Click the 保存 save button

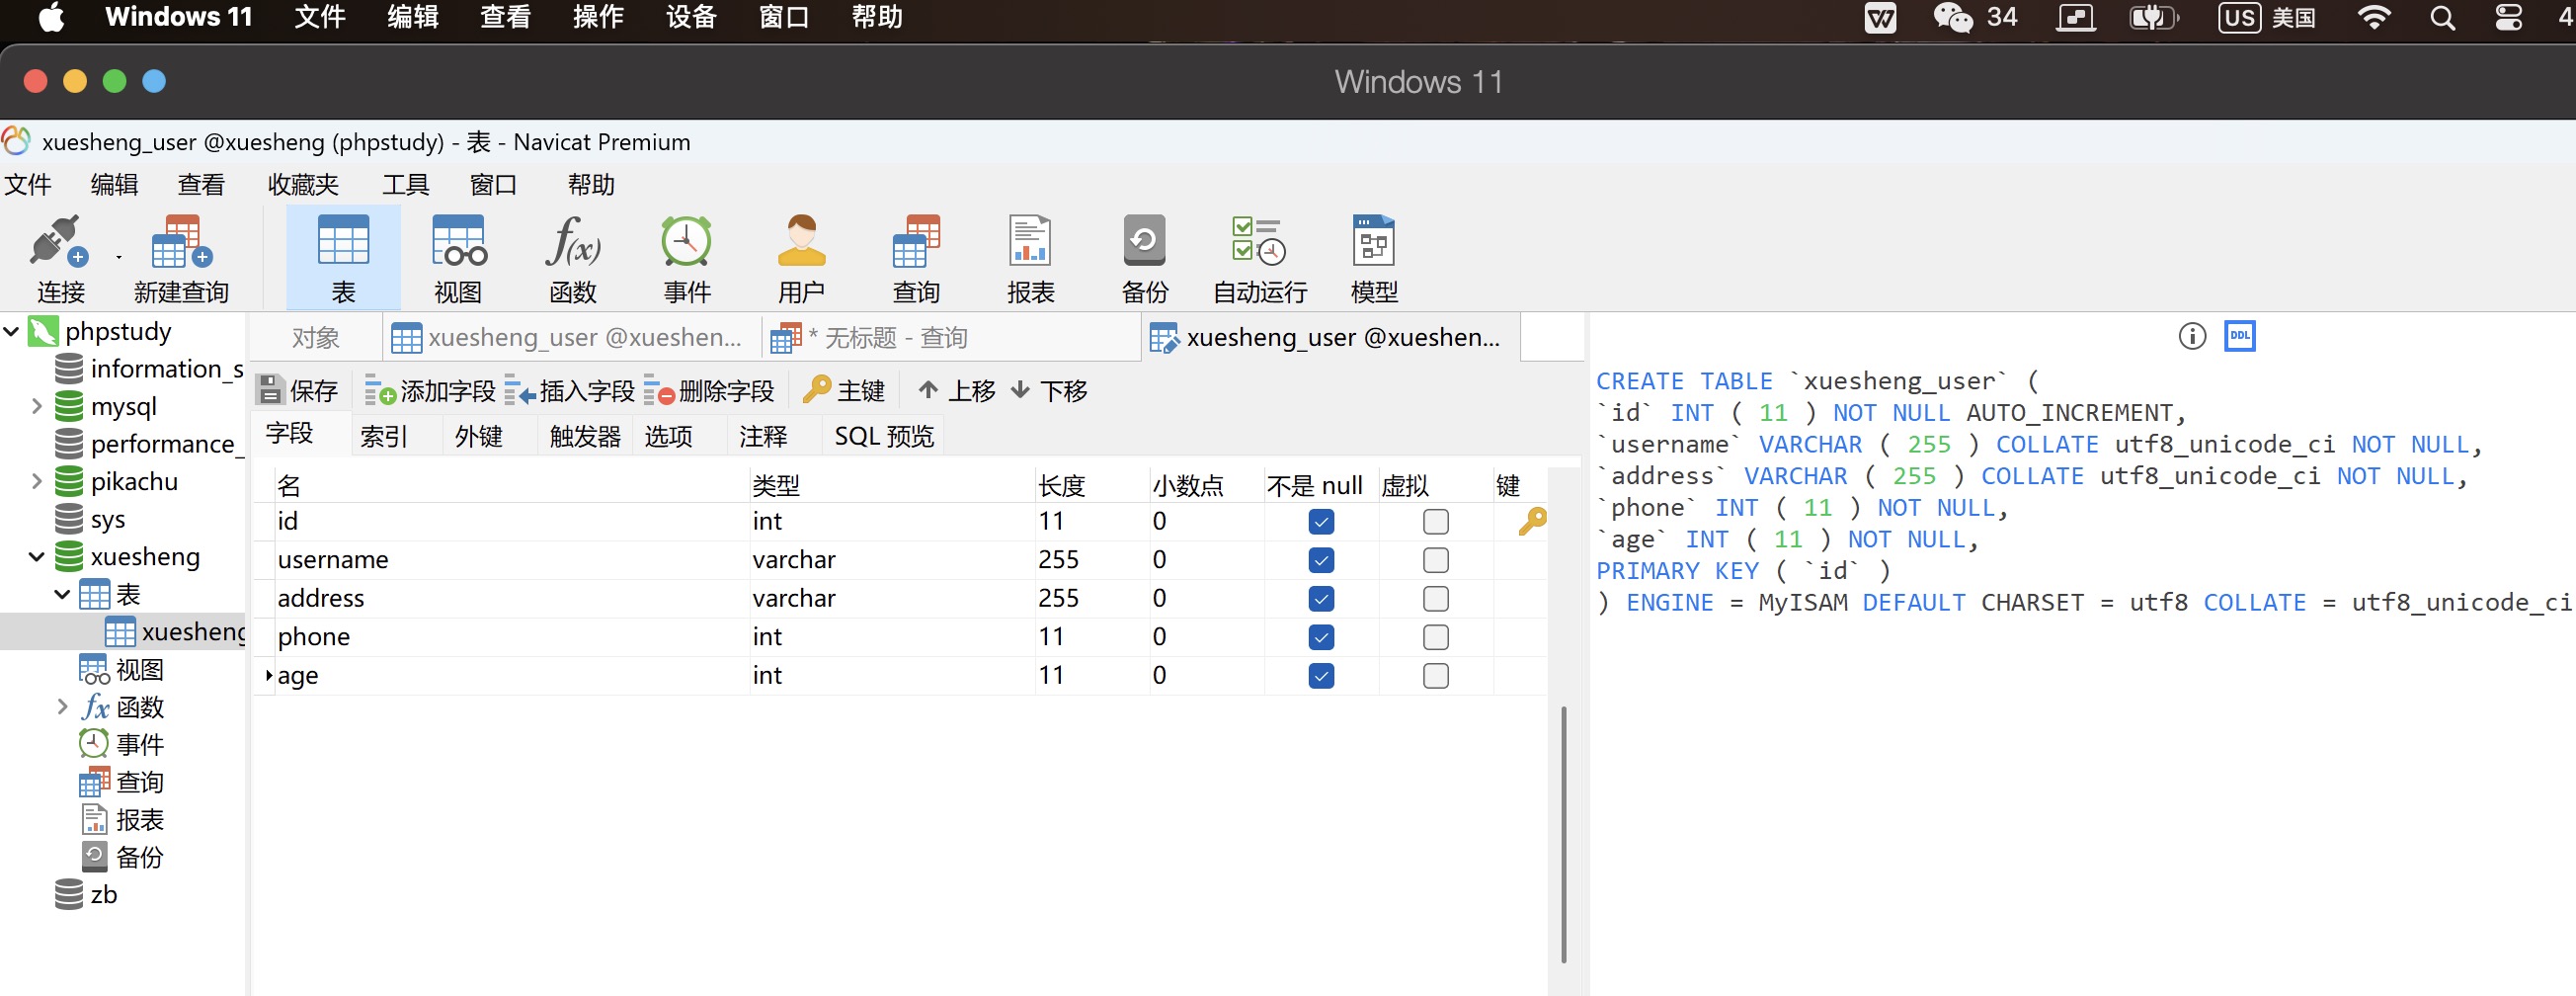tap(298, 391)
